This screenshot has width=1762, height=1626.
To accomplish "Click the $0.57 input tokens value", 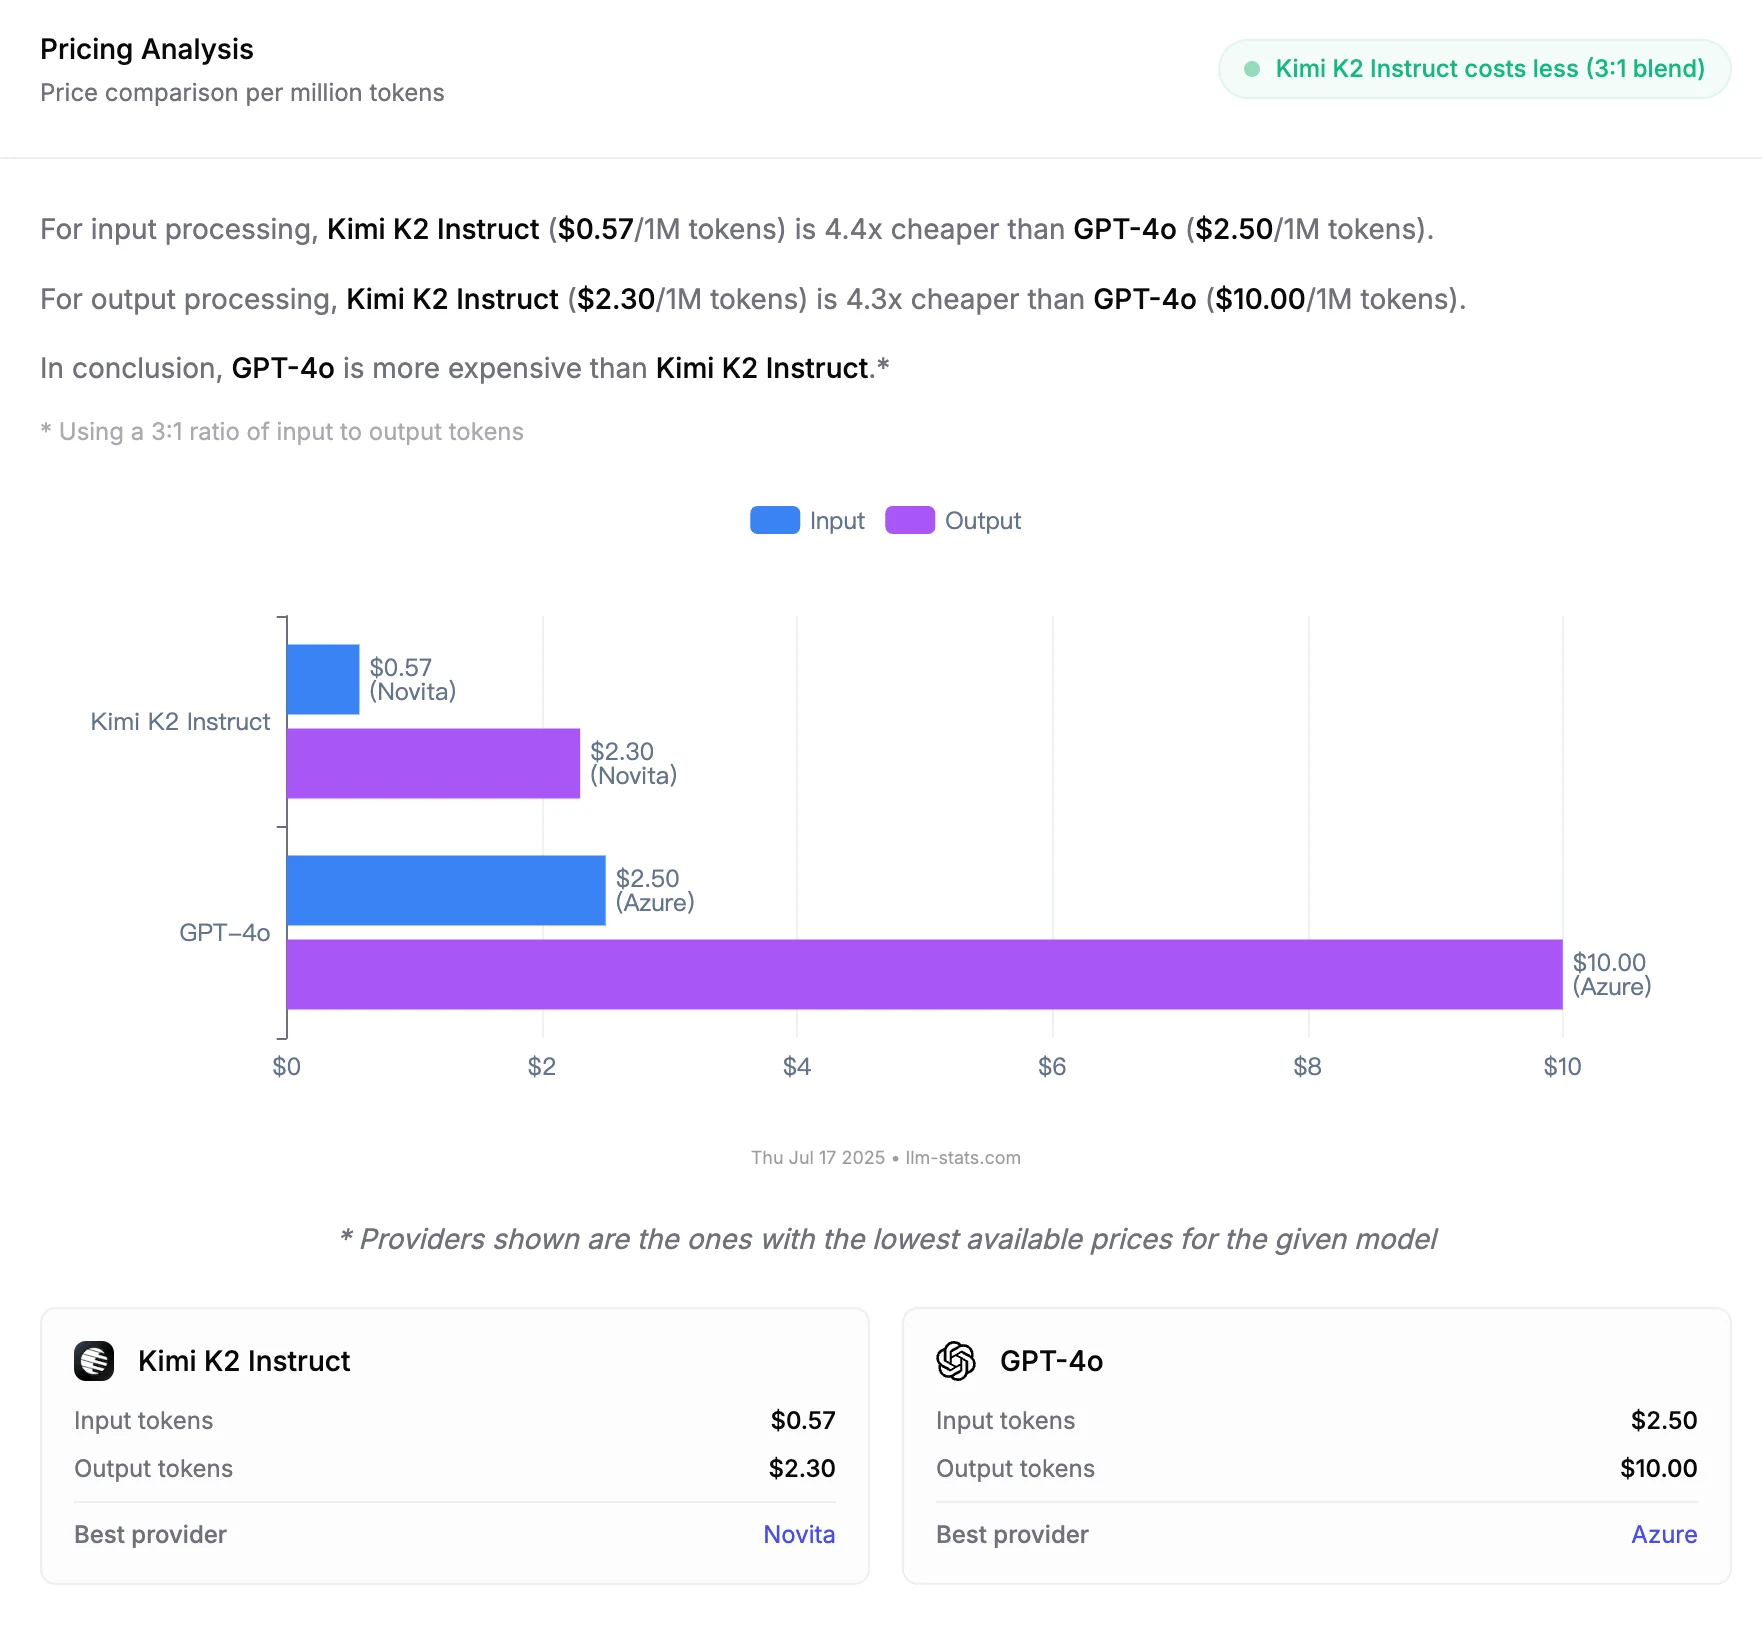I will pos(803,1420).
